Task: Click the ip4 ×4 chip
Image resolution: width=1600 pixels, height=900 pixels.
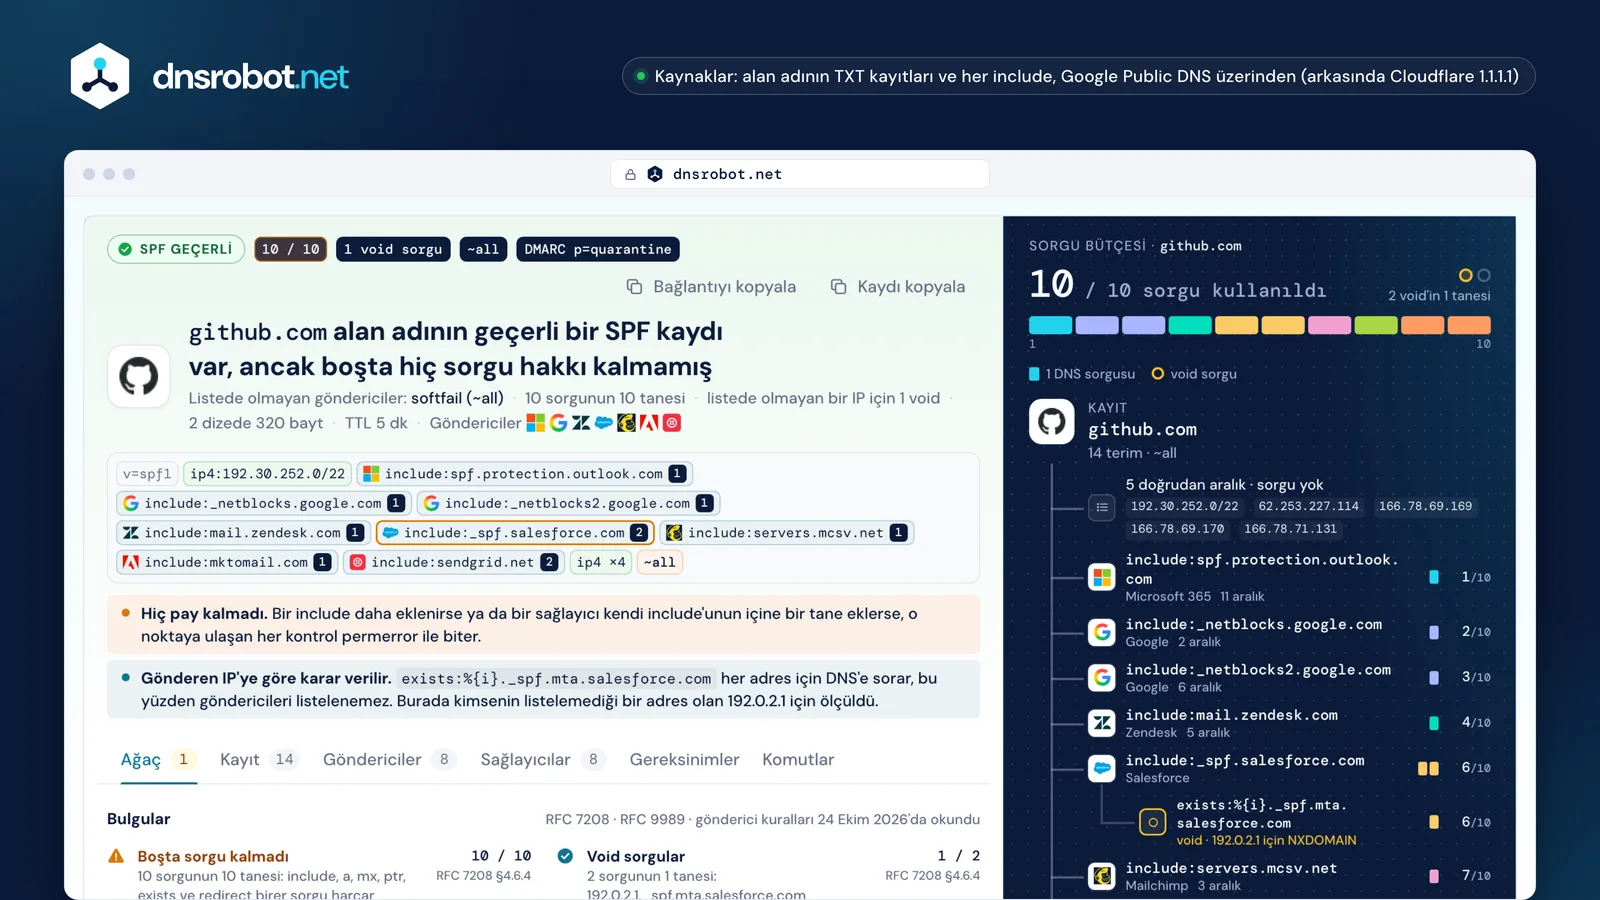Action: point(601,562)
